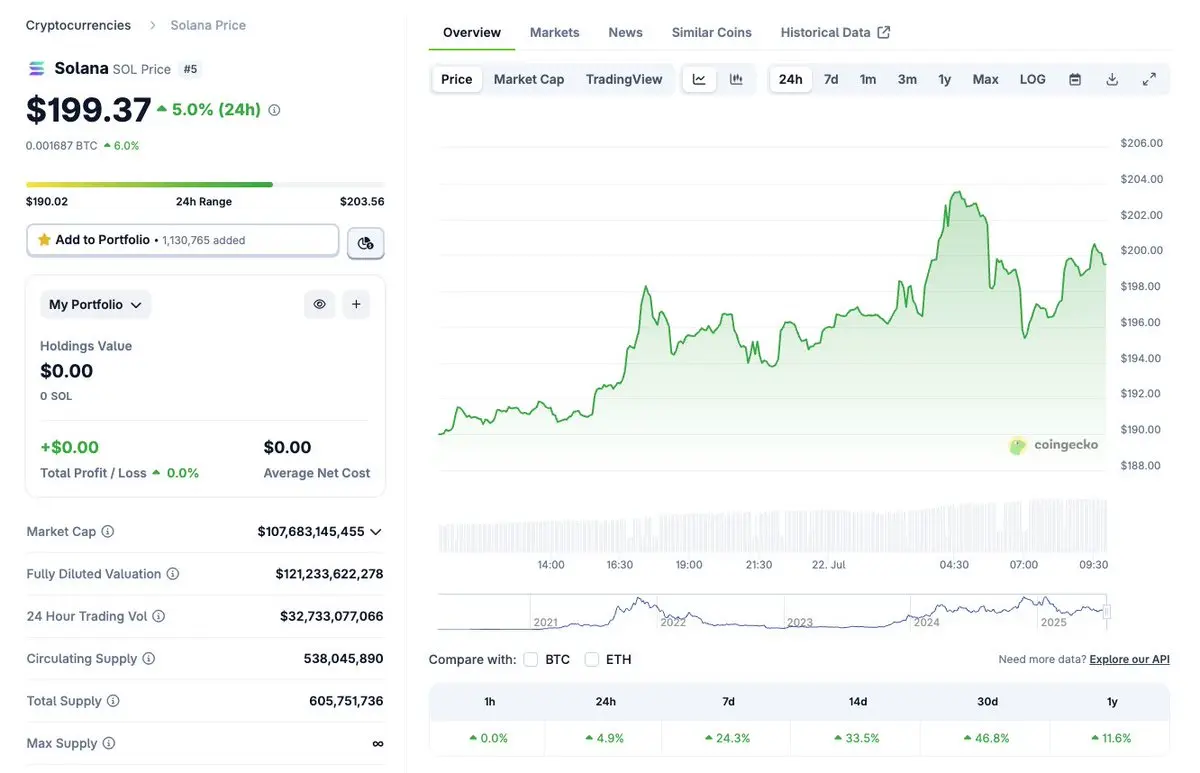The height and width of the screenshot is (773, 1200).
Task: Click the star icon on Add to Portfolio
Action: (44, 240)
